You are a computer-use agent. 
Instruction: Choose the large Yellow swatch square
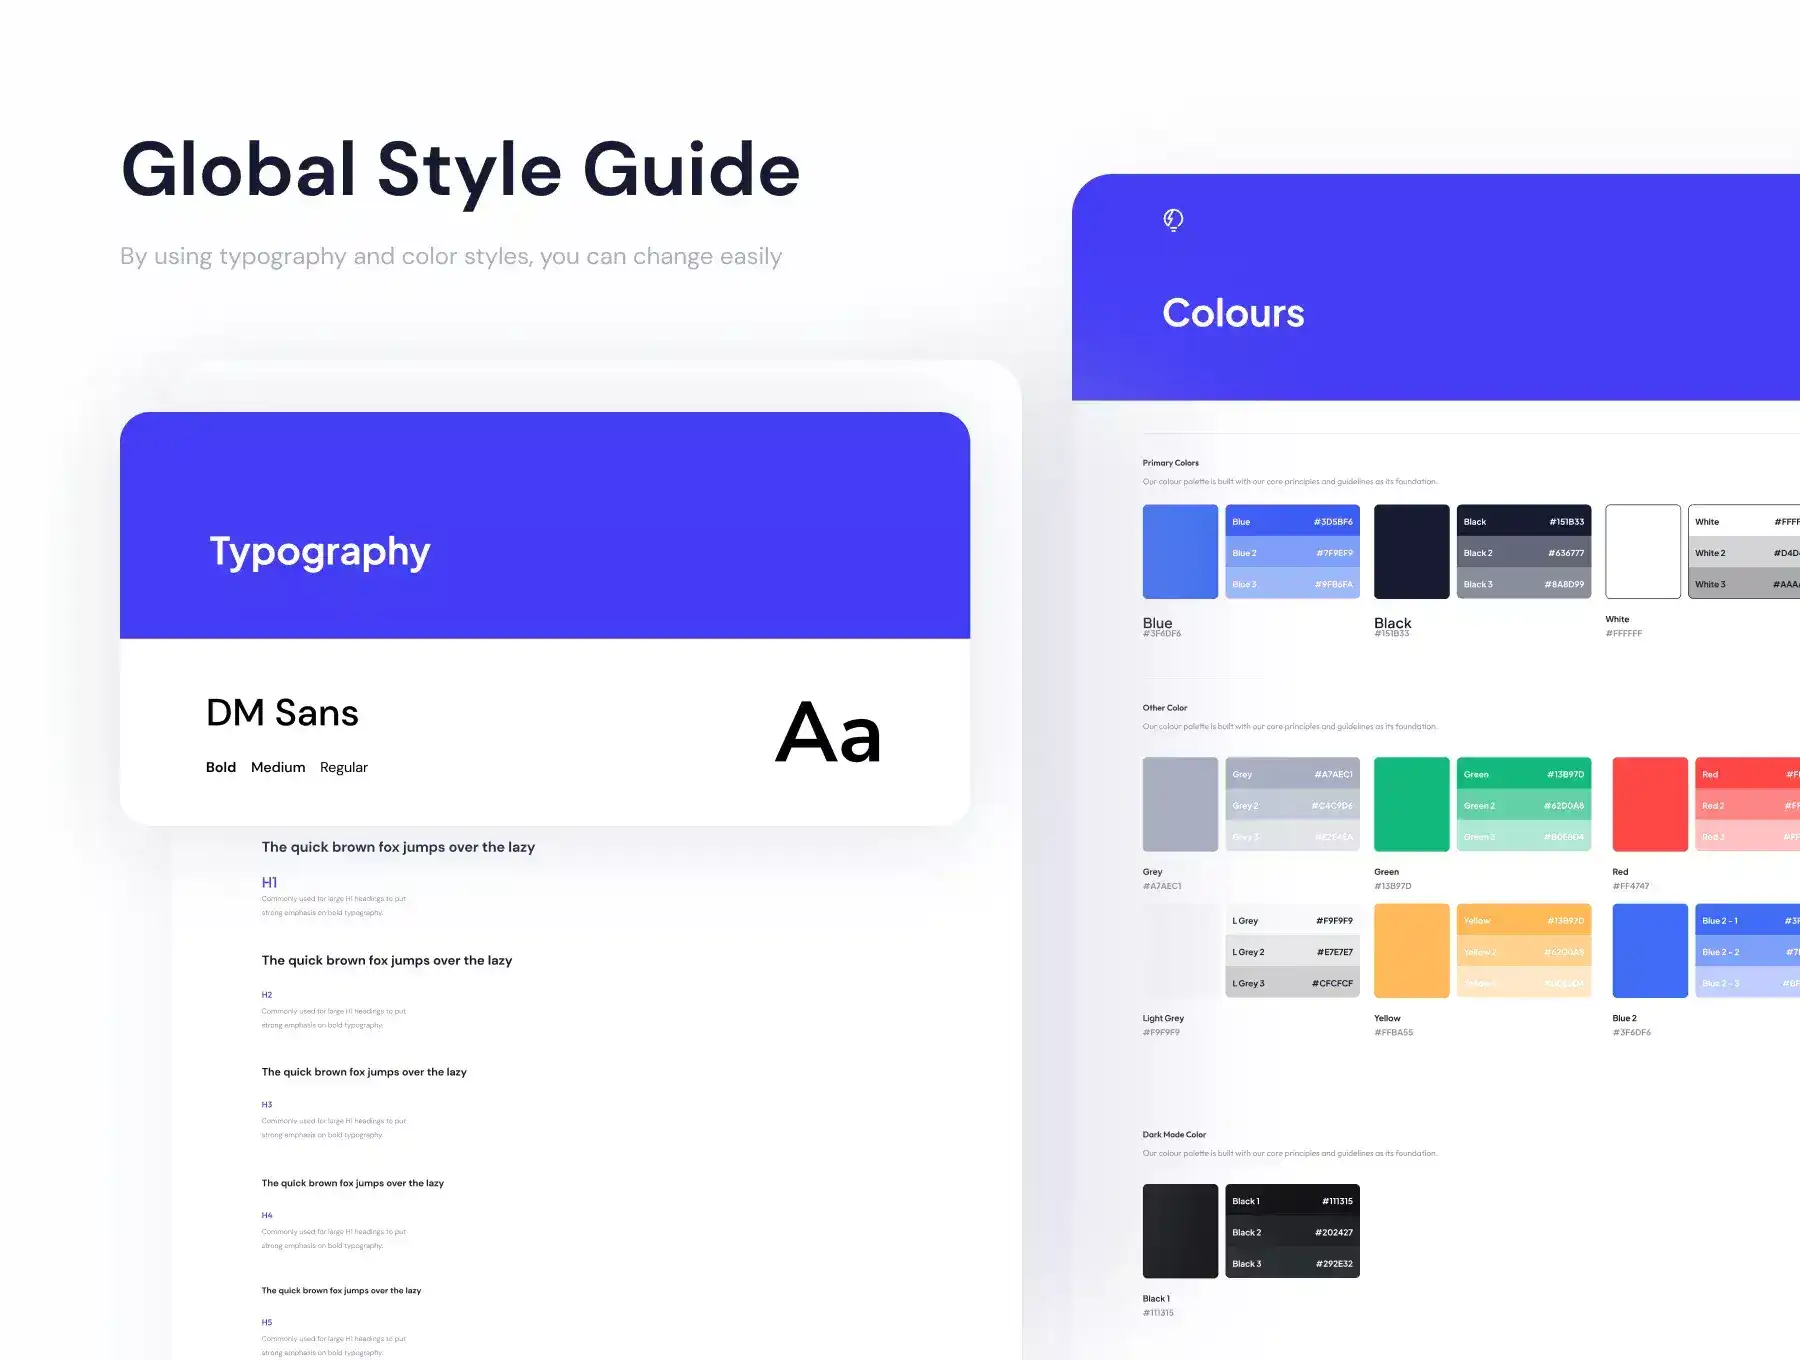1411,950
